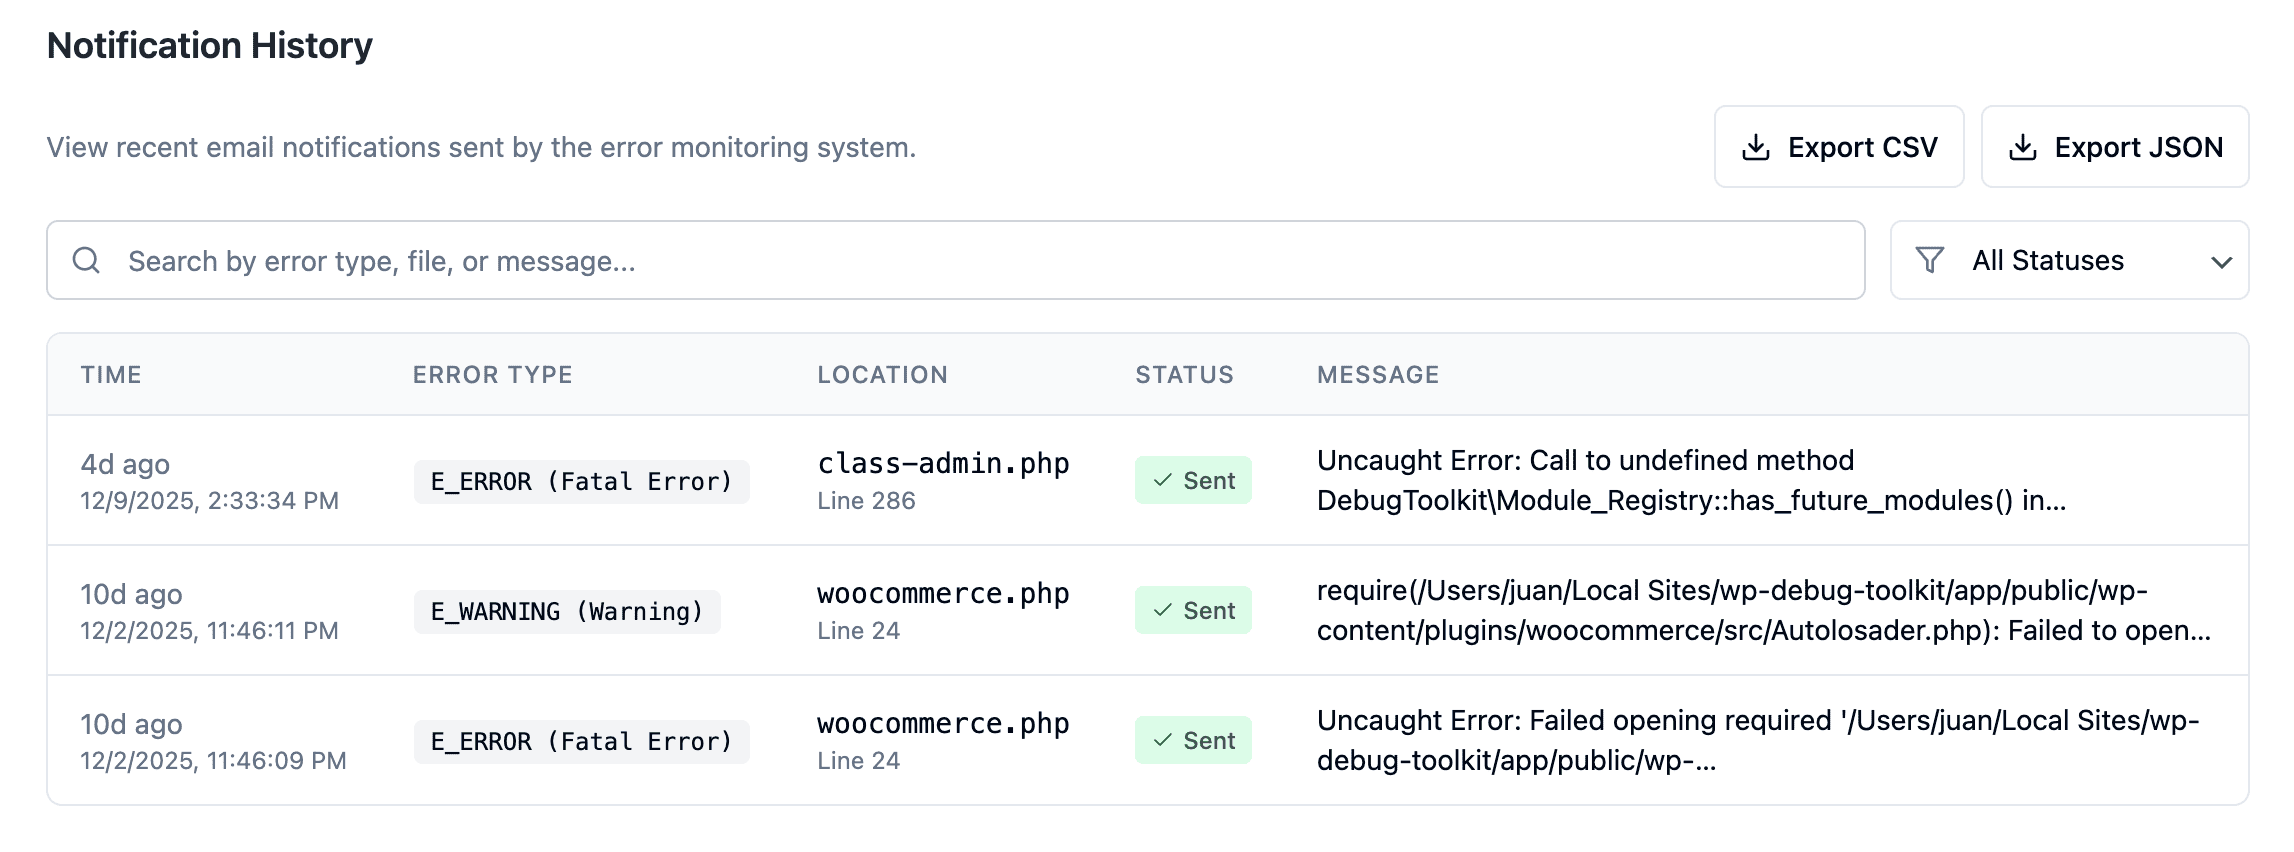Click the funnel filter icon
Viewport: 2294px width, 852px height.
pos(1929,260)
